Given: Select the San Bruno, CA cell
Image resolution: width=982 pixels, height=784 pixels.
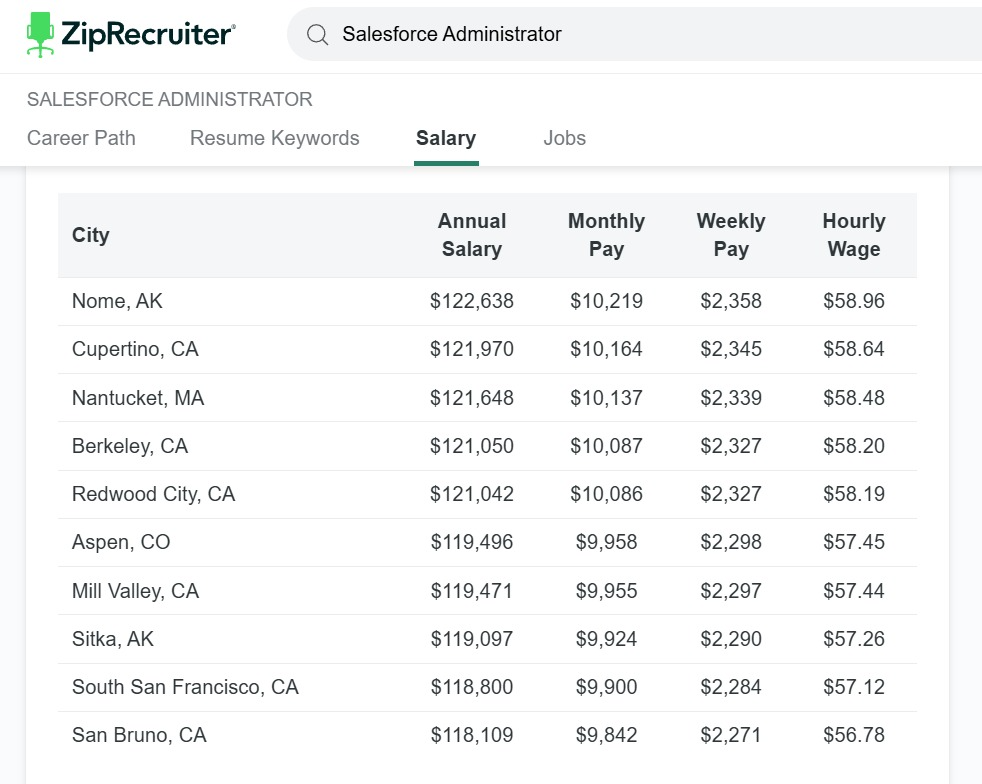Looking at the screenshot, I should (x=139, y=735).
